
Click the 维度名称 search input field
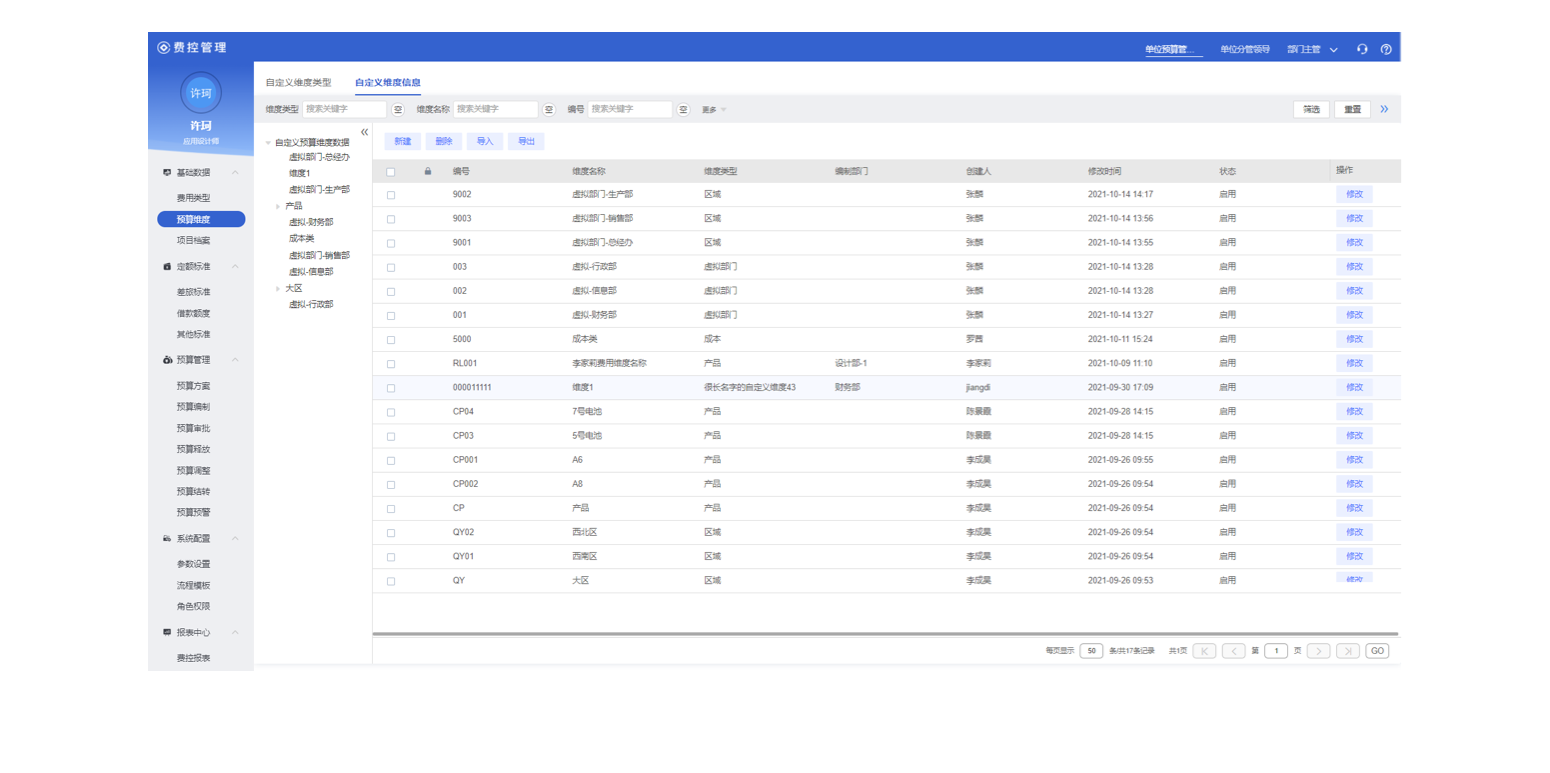pos(495,110)
